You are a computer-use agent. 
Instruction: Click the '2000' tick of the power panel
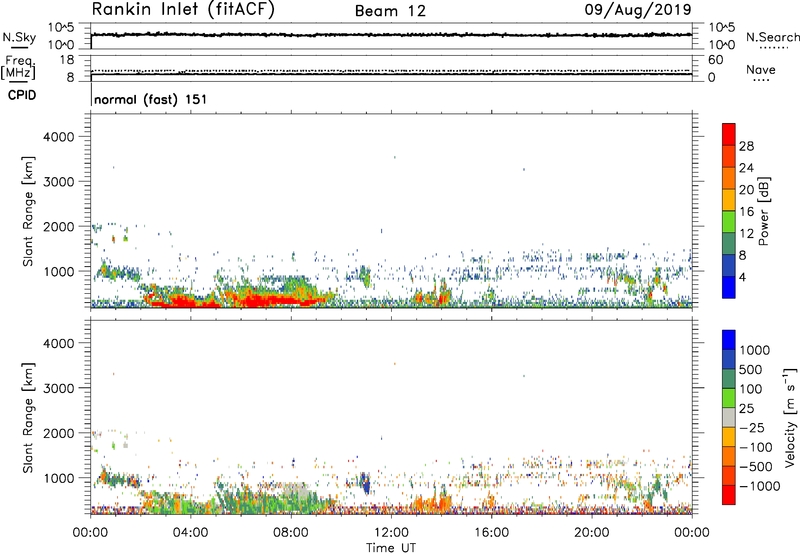(x=58, y=226)
